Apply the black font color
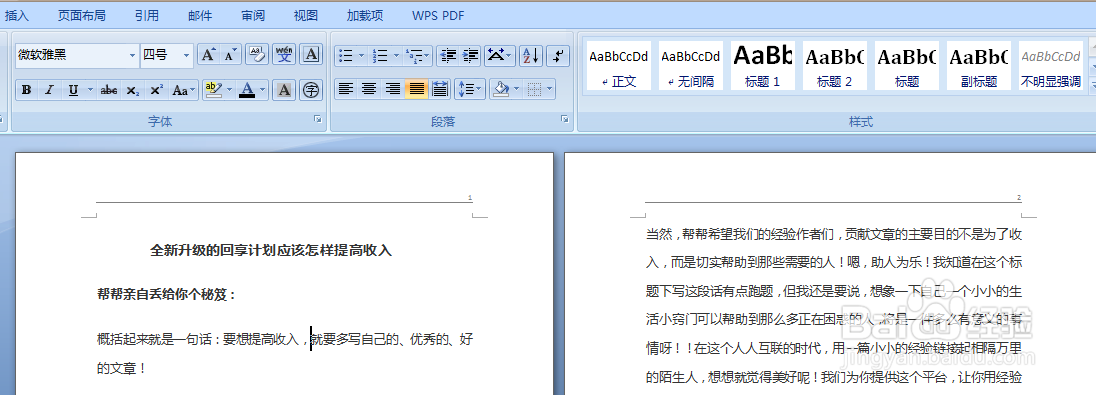Image resolution: width=1096 pixels, height=395 pixels. 247,89
